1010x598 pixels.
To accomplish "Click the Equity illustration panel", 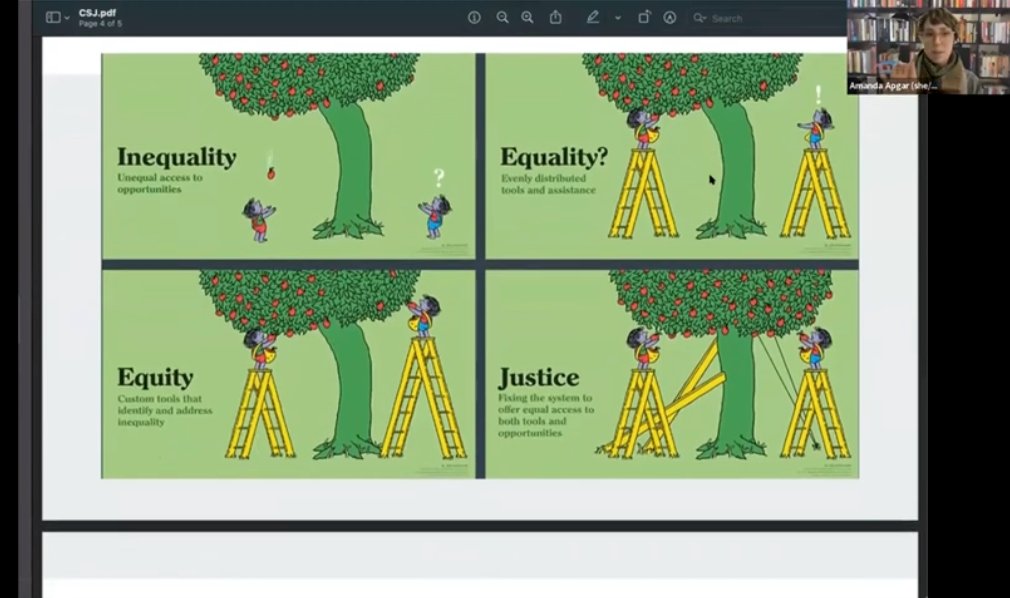I will tap(288, 373).
